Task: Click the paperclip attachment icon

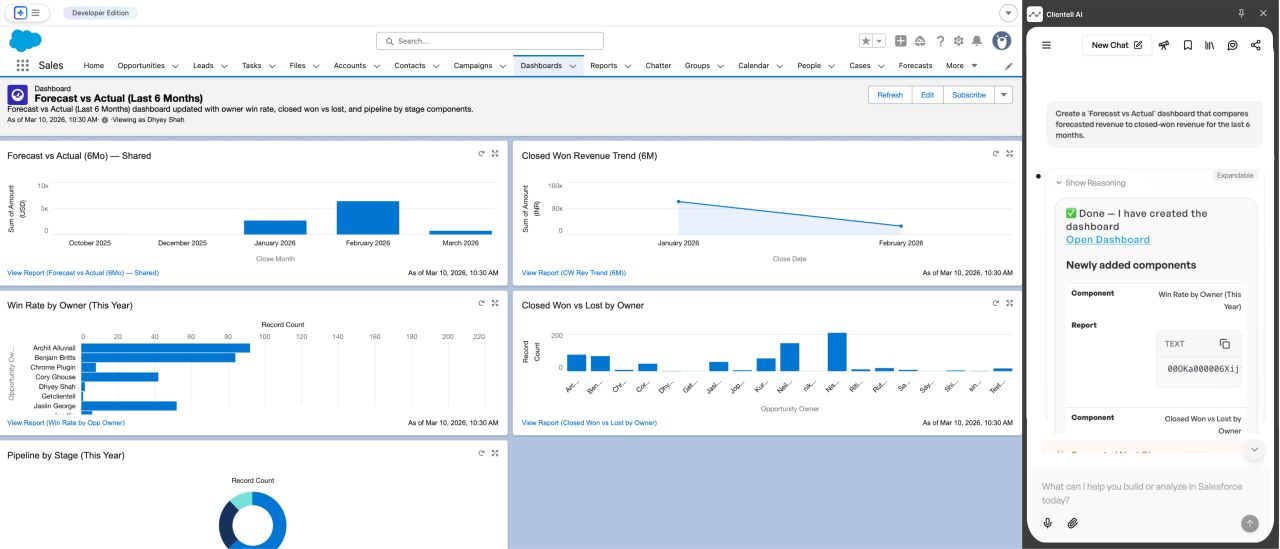Action: (x=1072, y=523)
